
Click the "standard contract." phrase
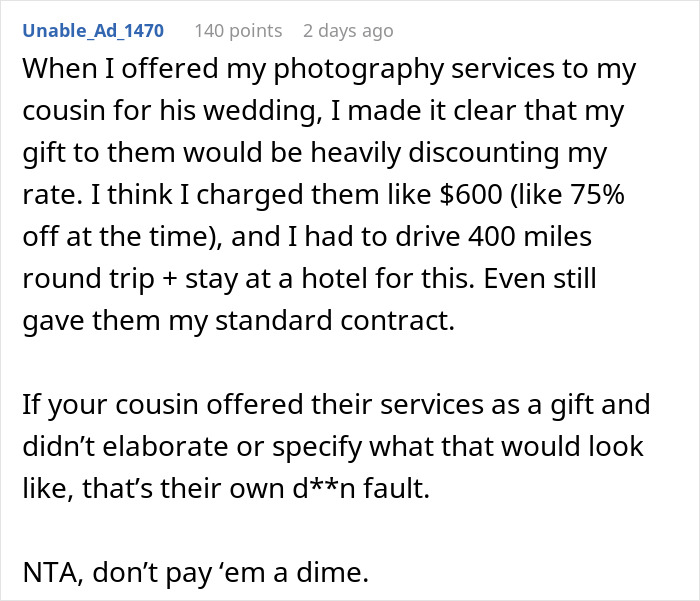[x=335, y=320]
